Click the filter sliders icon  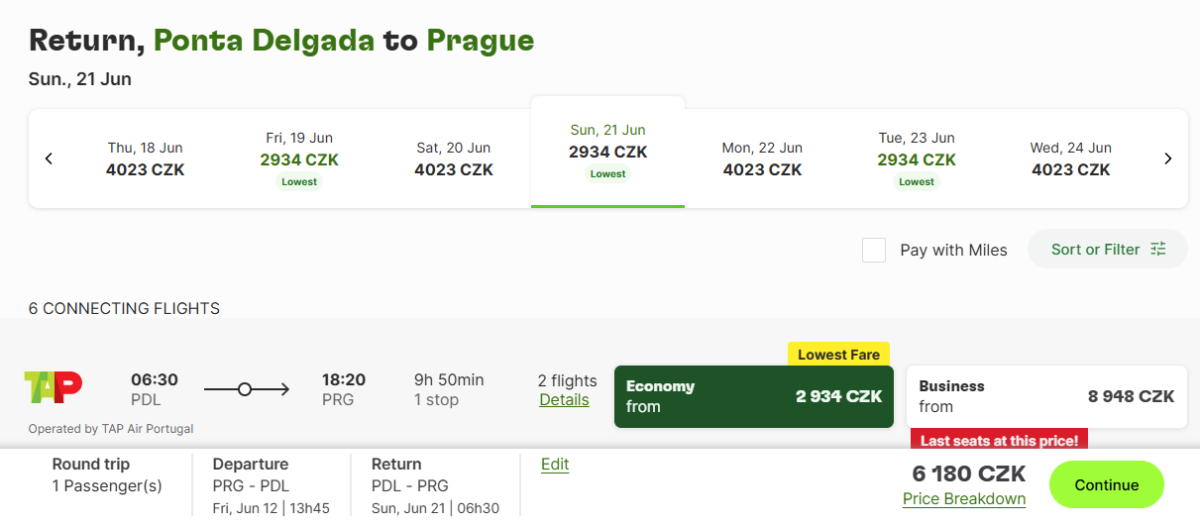point(1159,249)
